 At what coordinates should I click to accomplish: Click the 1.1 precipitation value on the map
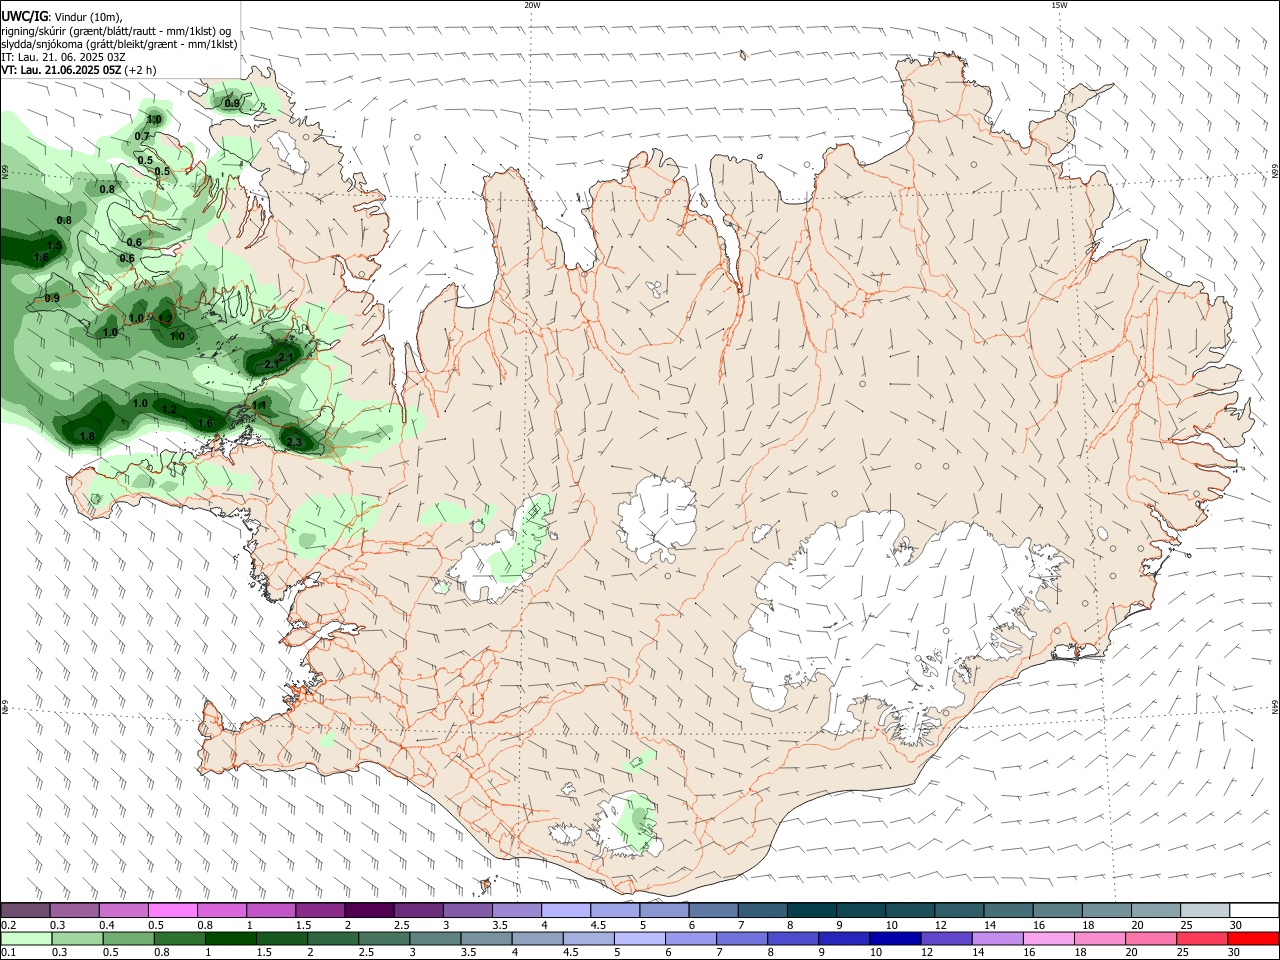pyautogui.click(x=260, y=405)
